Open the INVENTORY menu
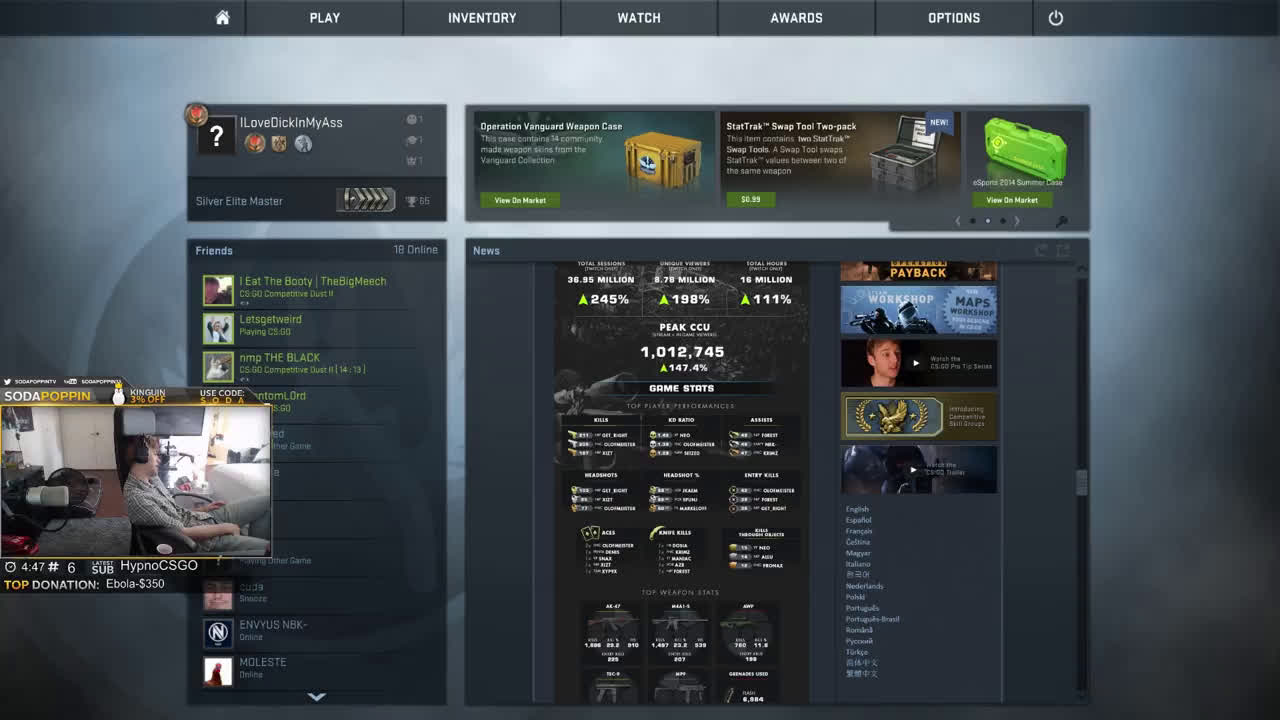1280x720 pixels. click(482, 18)
